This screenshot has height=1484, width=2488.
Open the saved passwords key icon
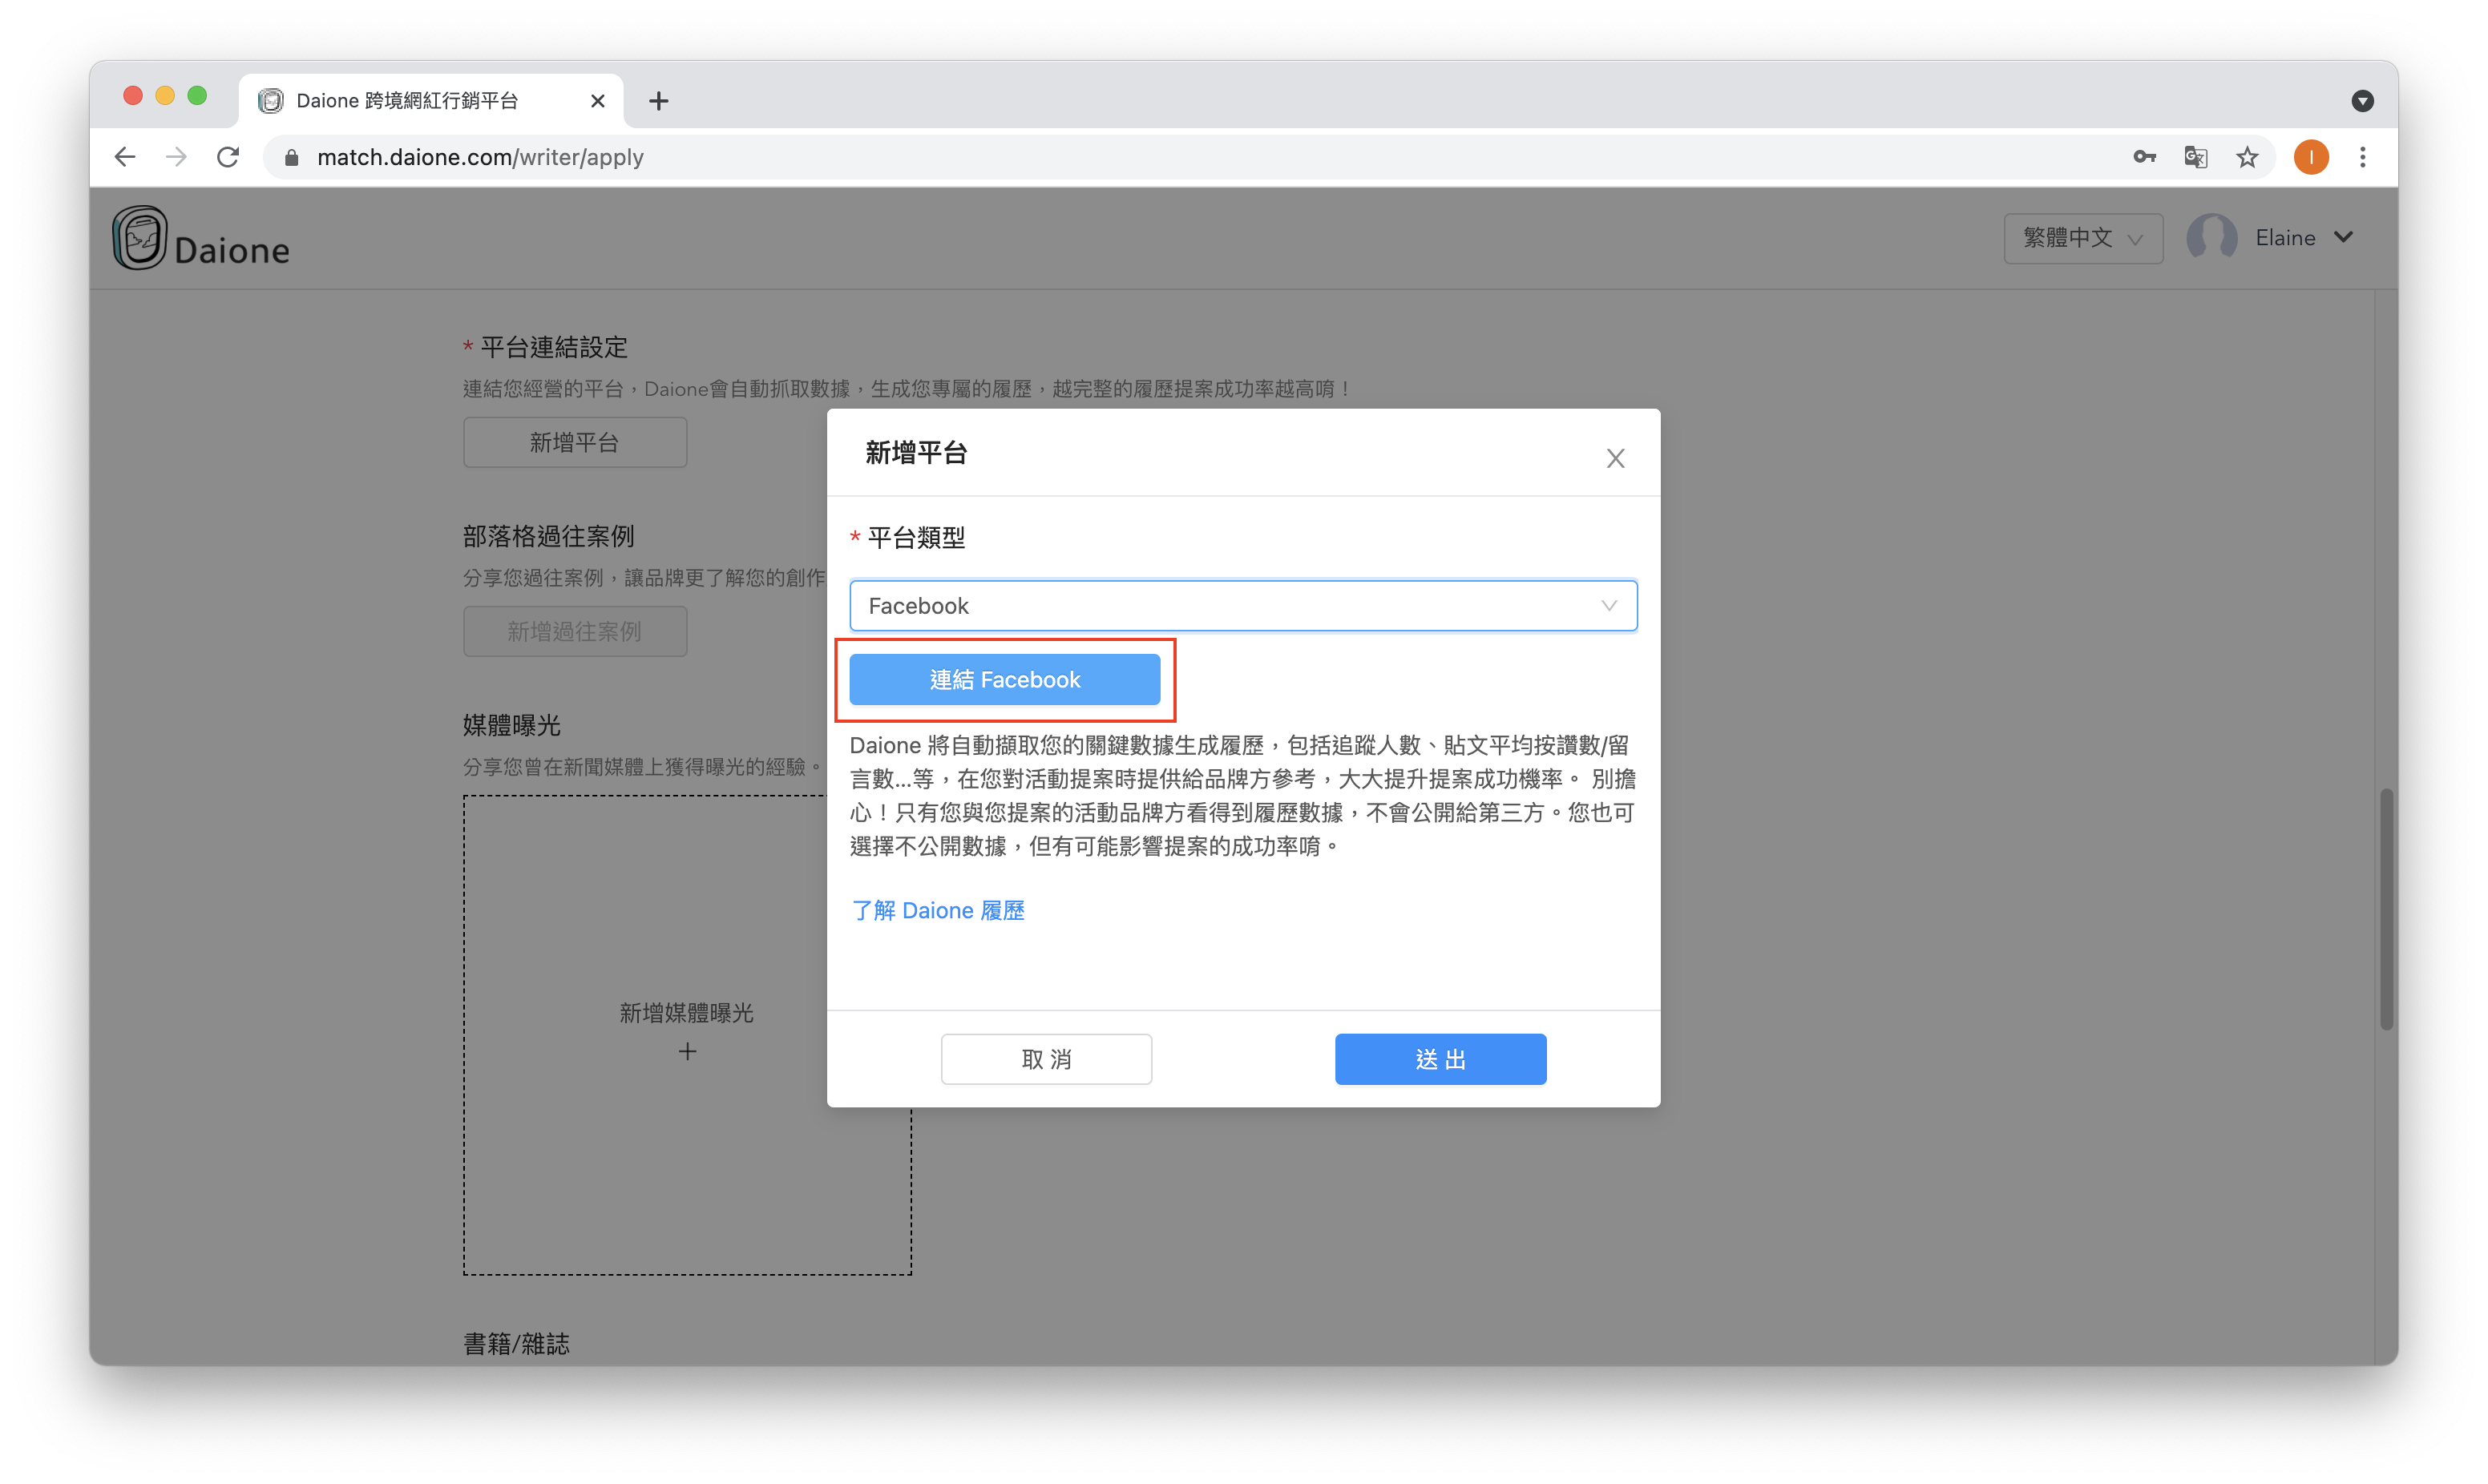click(2144, 157)
